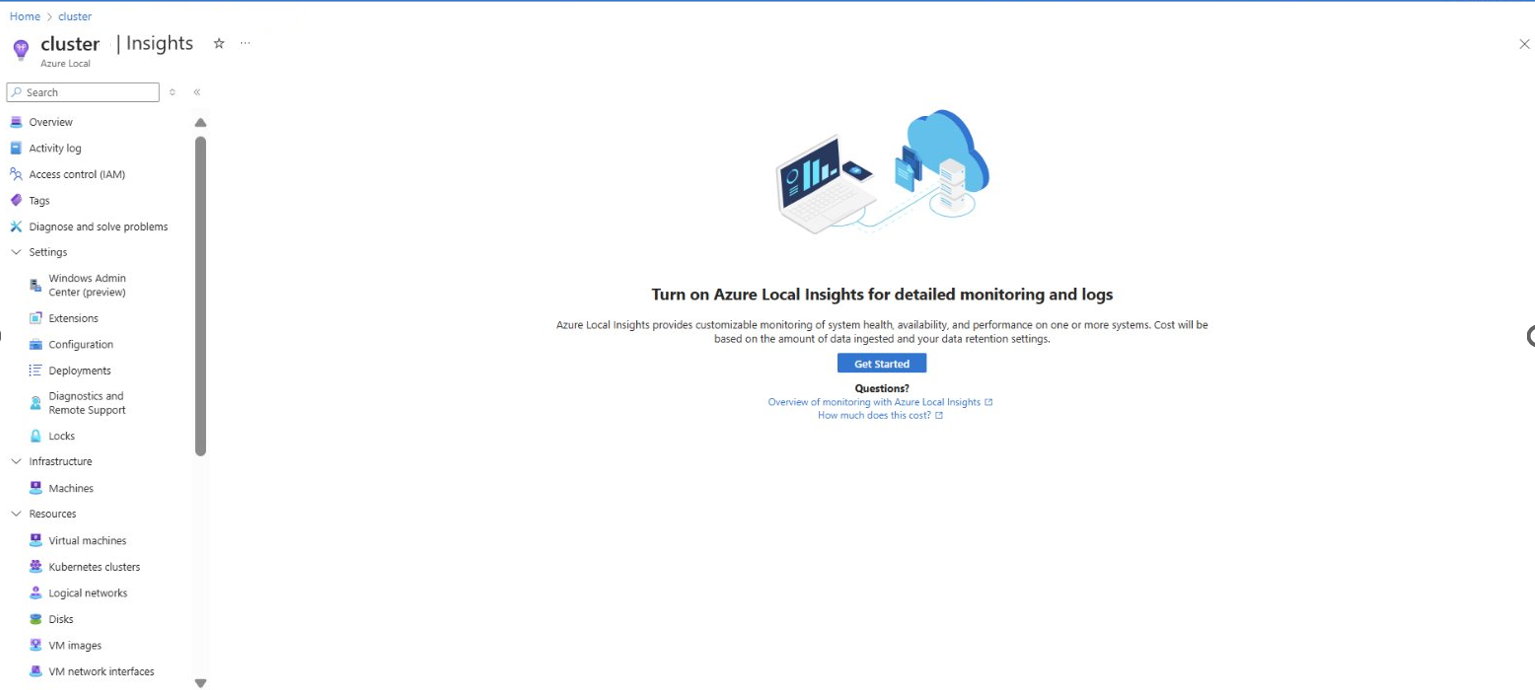Favorite the cluster with the star icon
Image resolution: width=1535 pixels, height=690 pixels.
point(219,43)
